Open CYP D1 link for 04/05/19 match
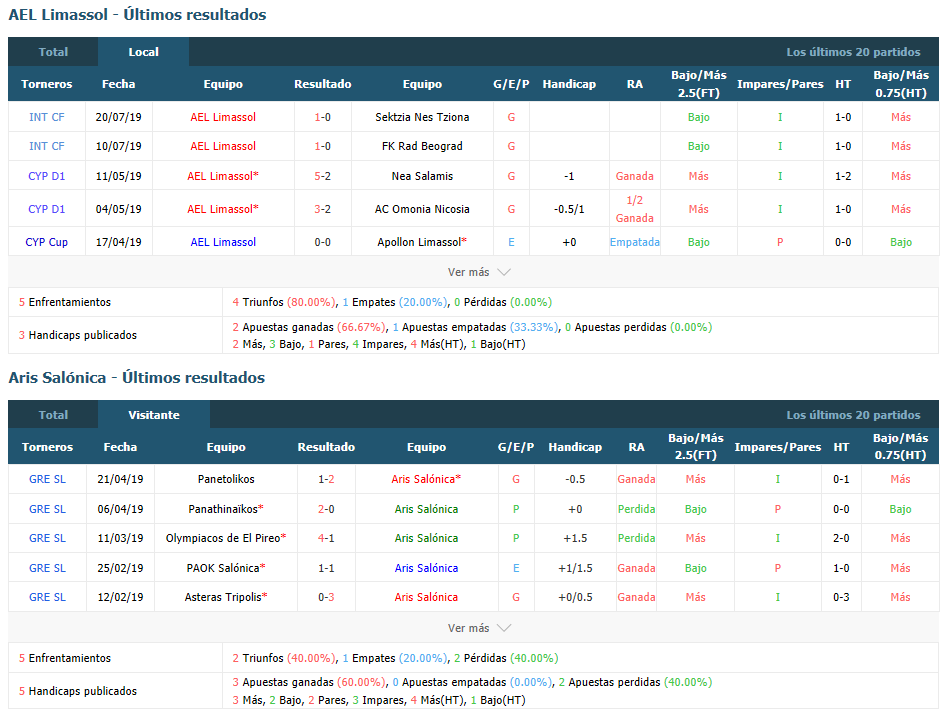The image size is (949, 714). click(47, 209)
